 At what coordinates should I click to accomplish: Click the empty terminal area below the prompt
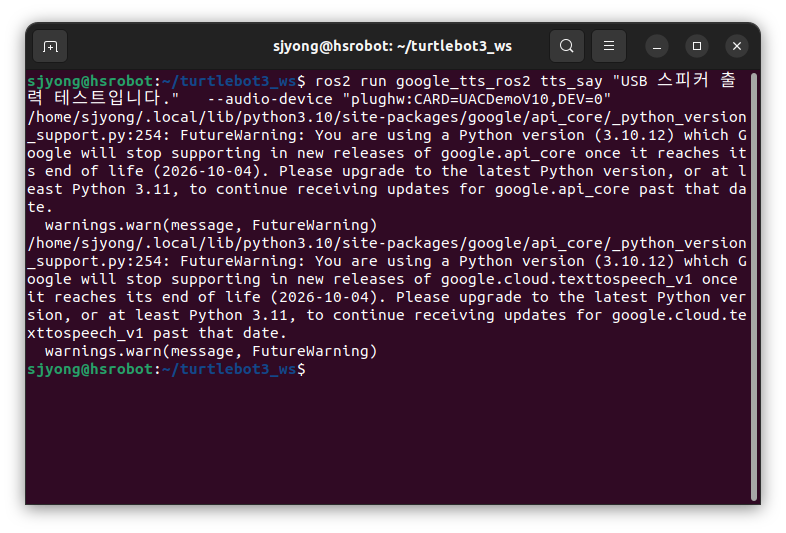388,441
